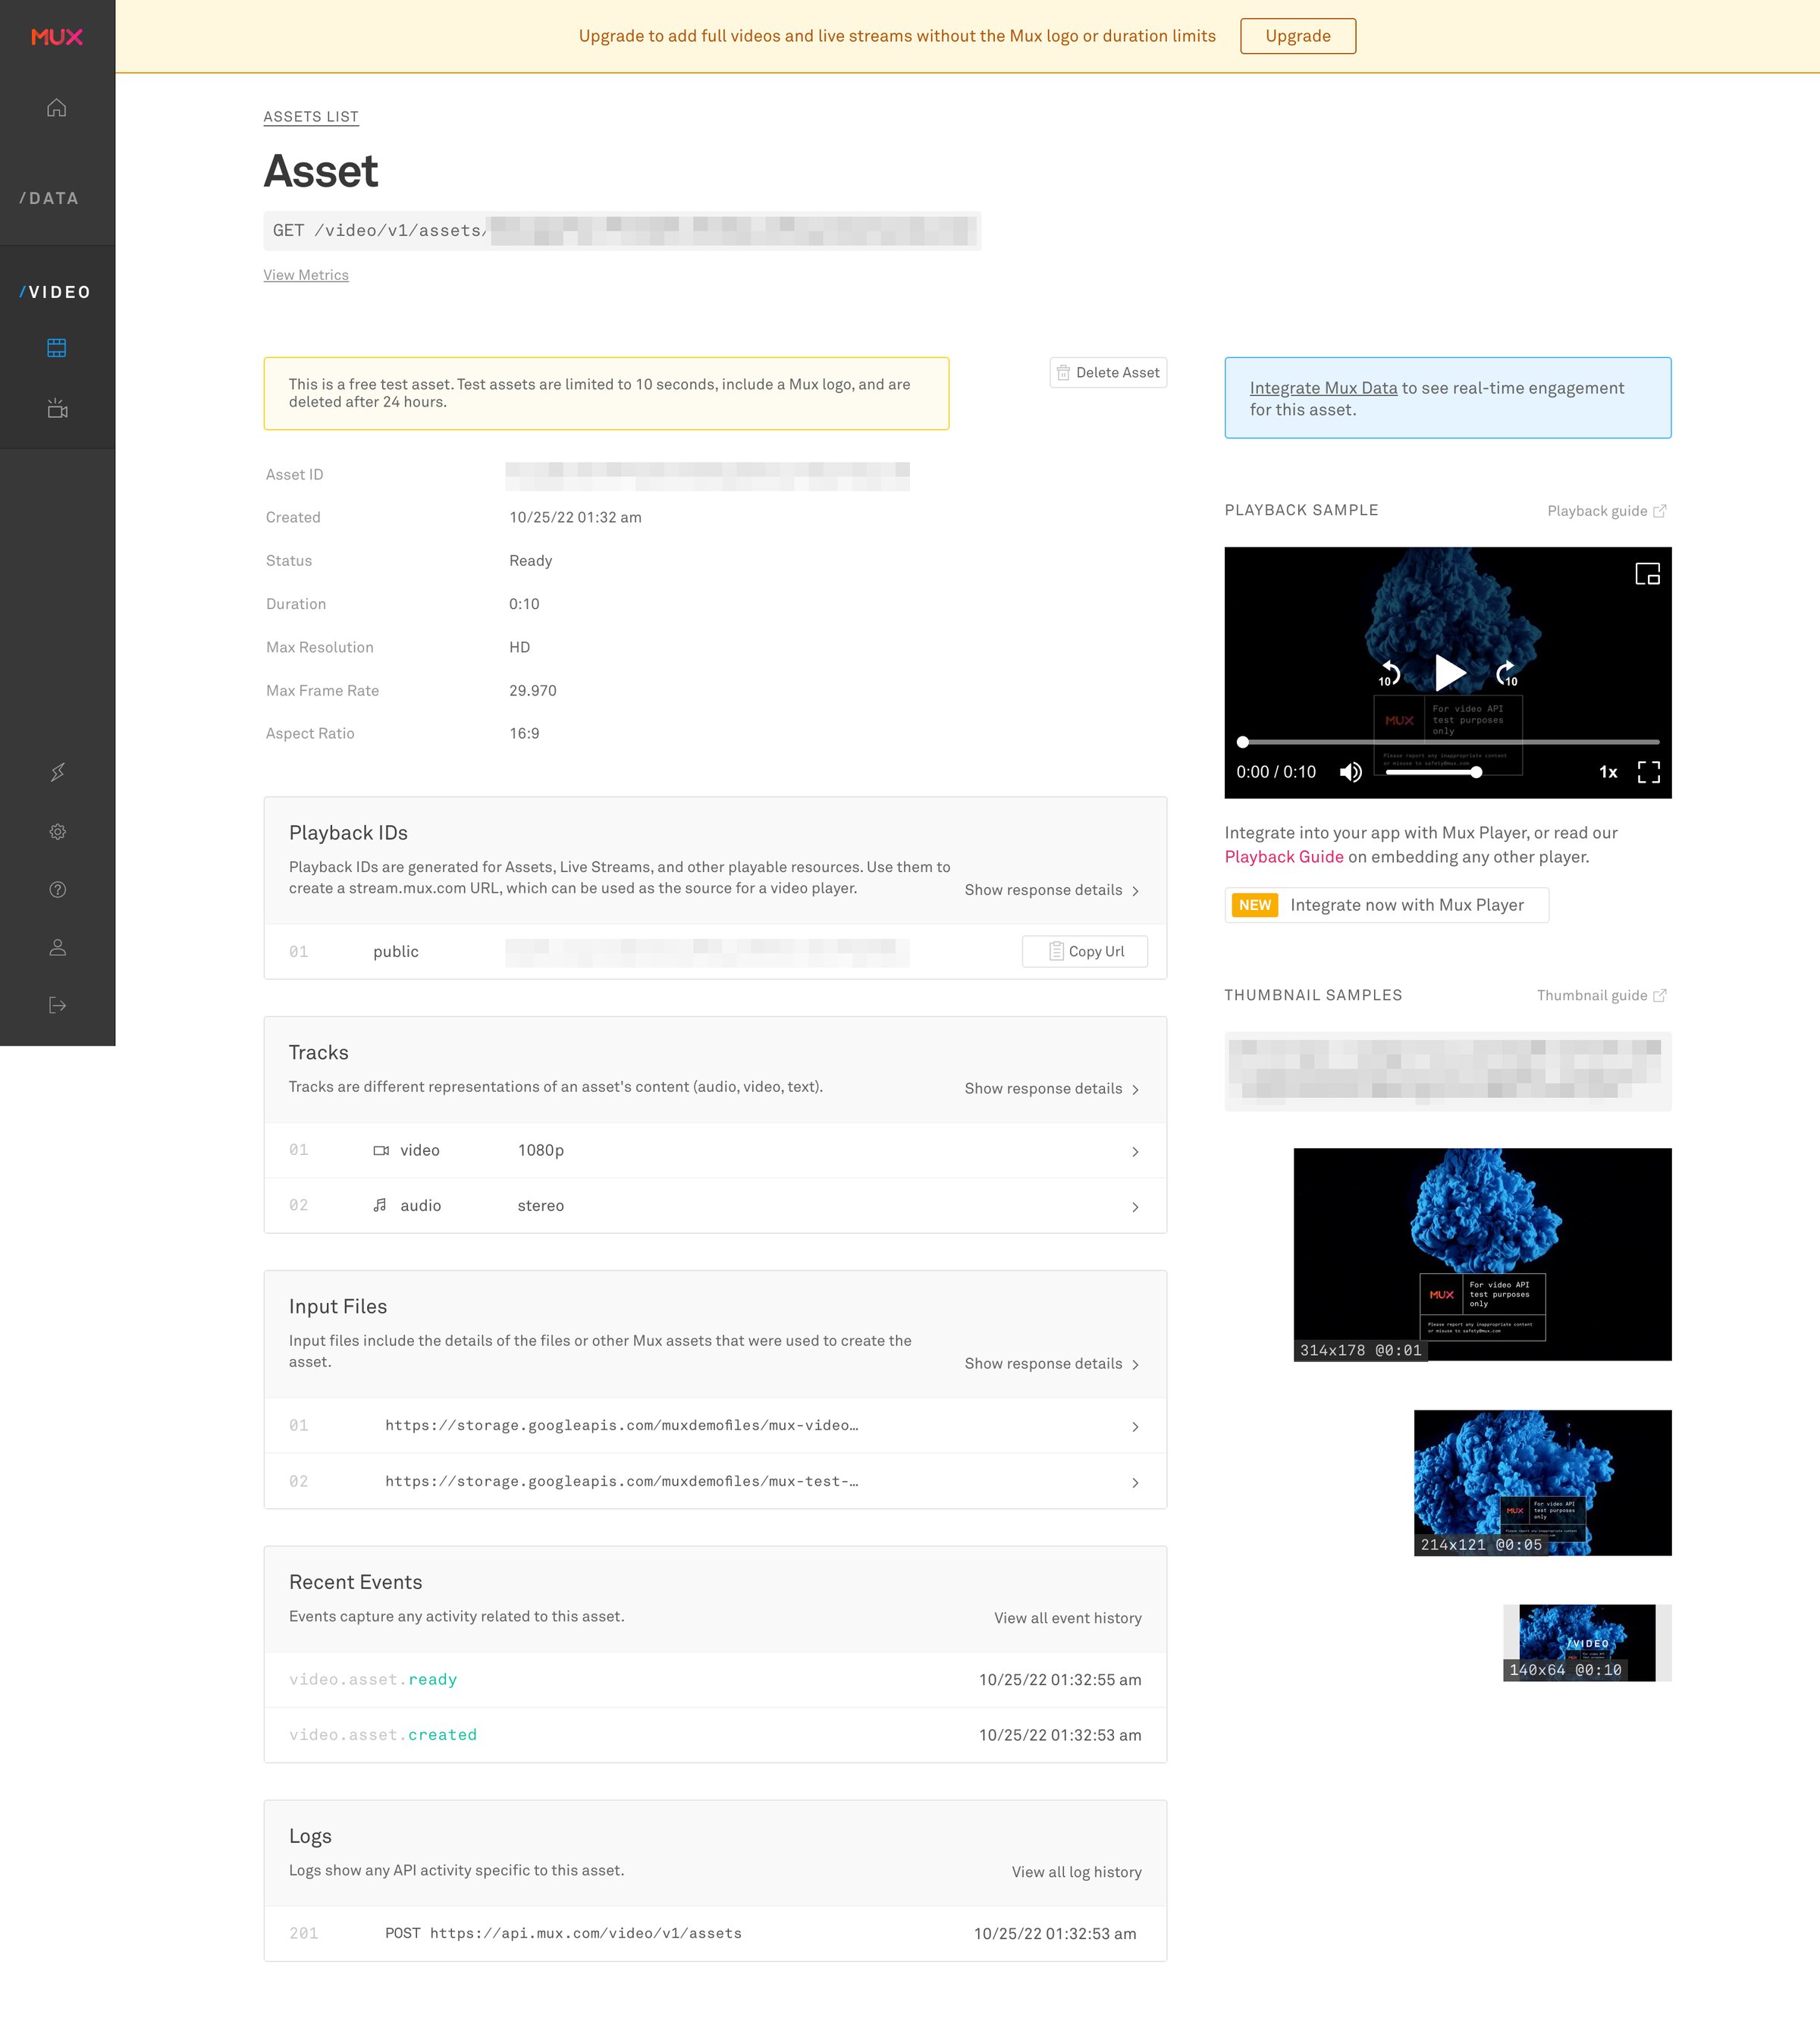
Task: Open the 214x121 @0:05 thumbnail
Action: pyautogui.click(x=1542, y=1483)
